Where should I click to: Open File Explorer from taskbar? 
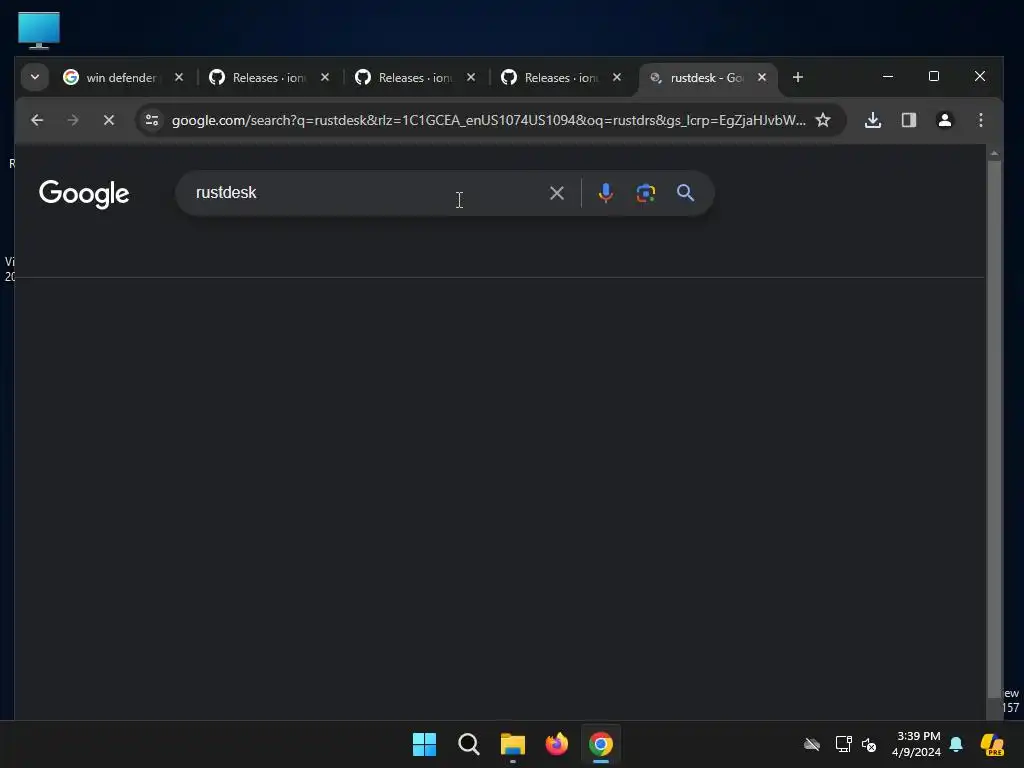click(513, 744)
